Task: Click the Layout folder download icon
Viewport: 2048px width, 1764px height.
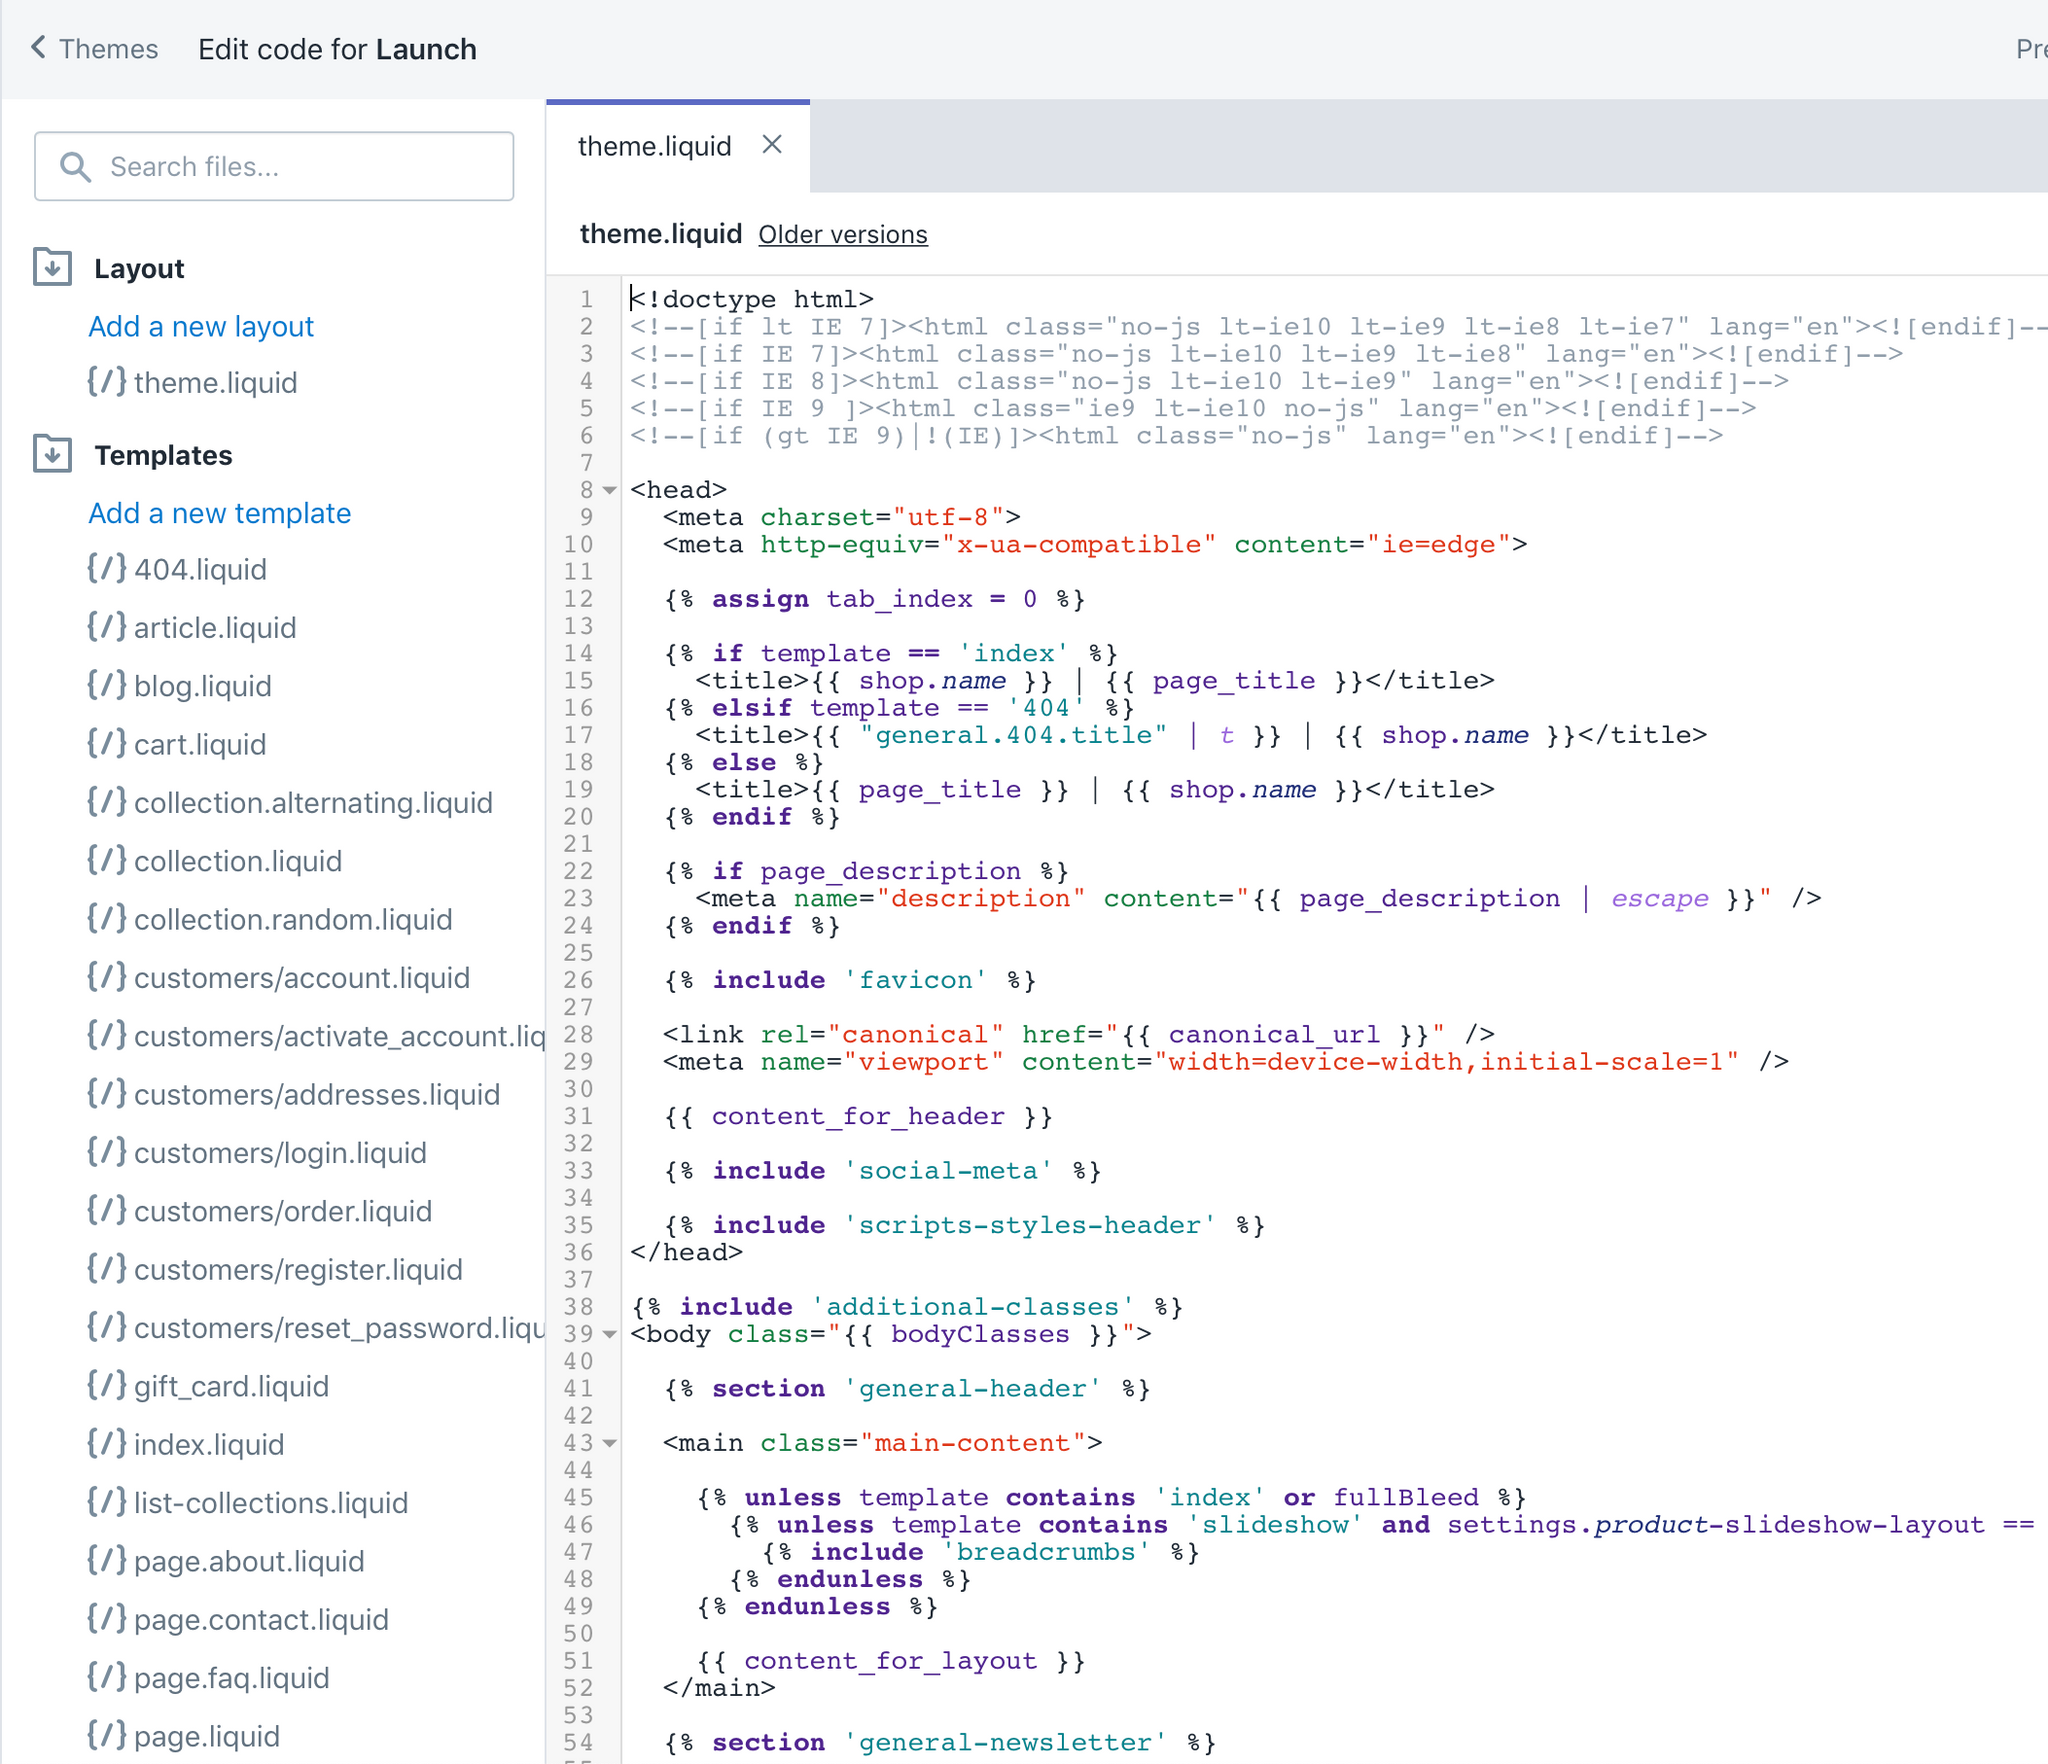Action: pyautogui.click(x=52, y=267)
